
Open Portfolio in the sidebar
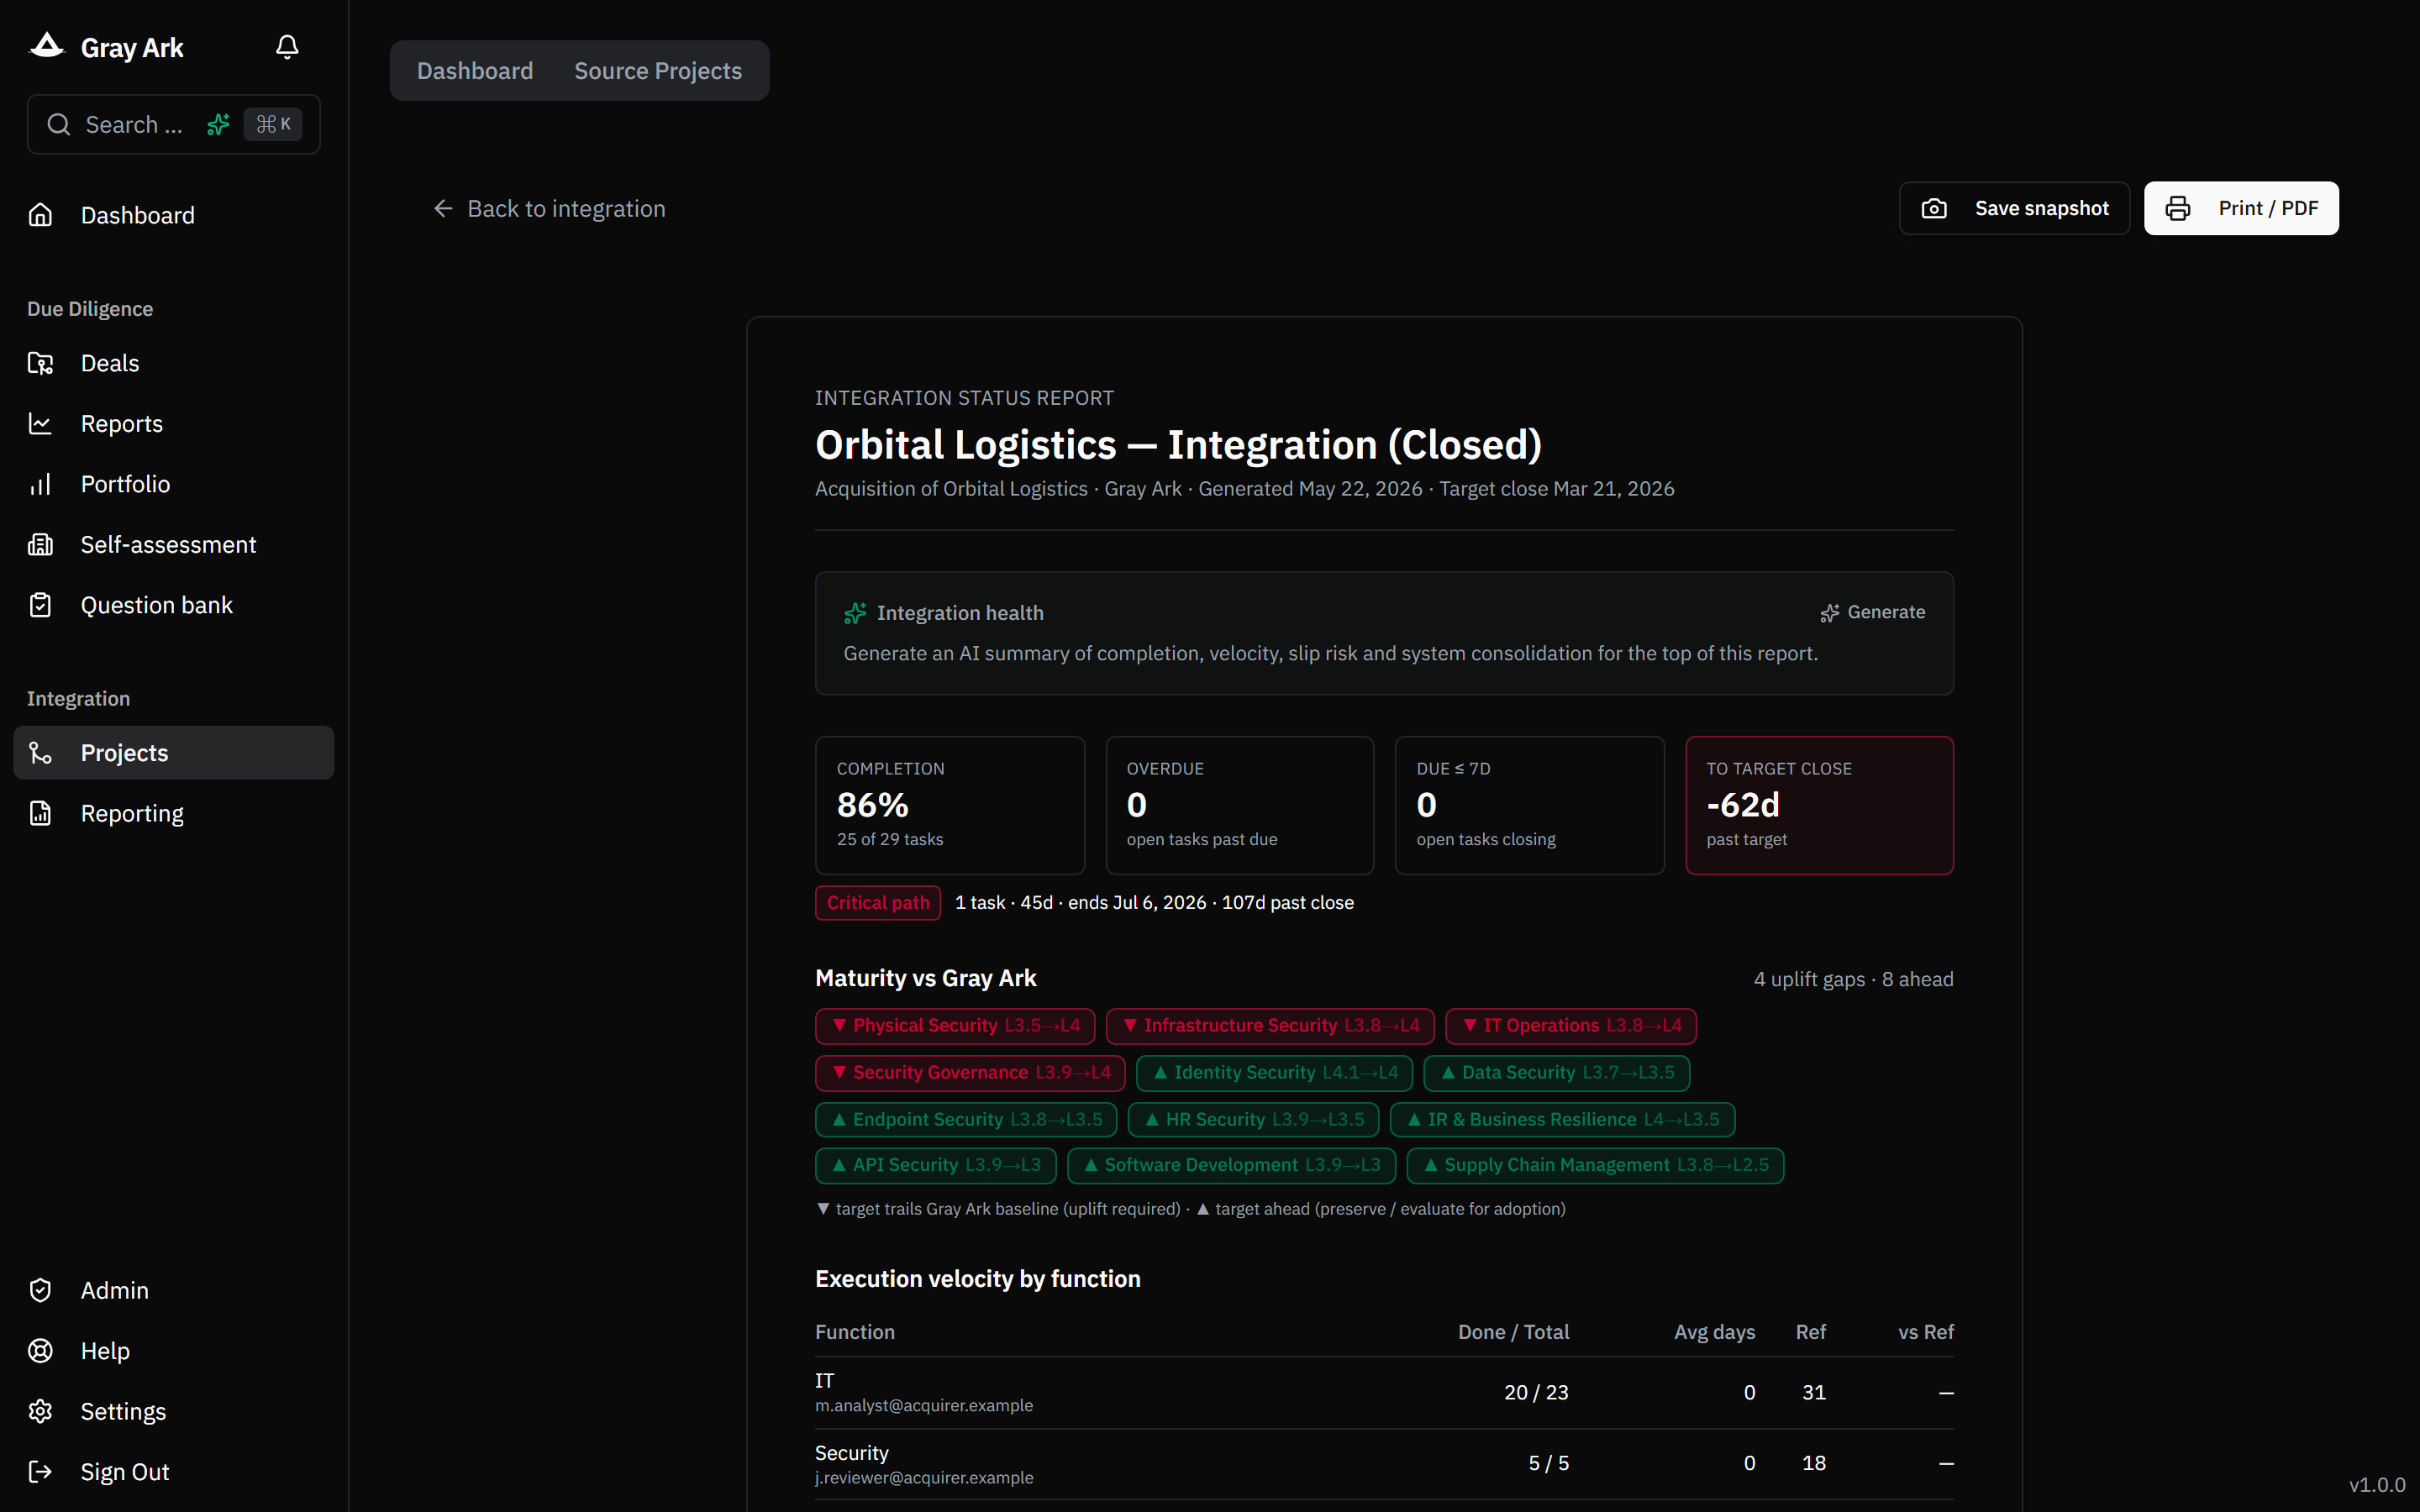(x=174, y=484)
